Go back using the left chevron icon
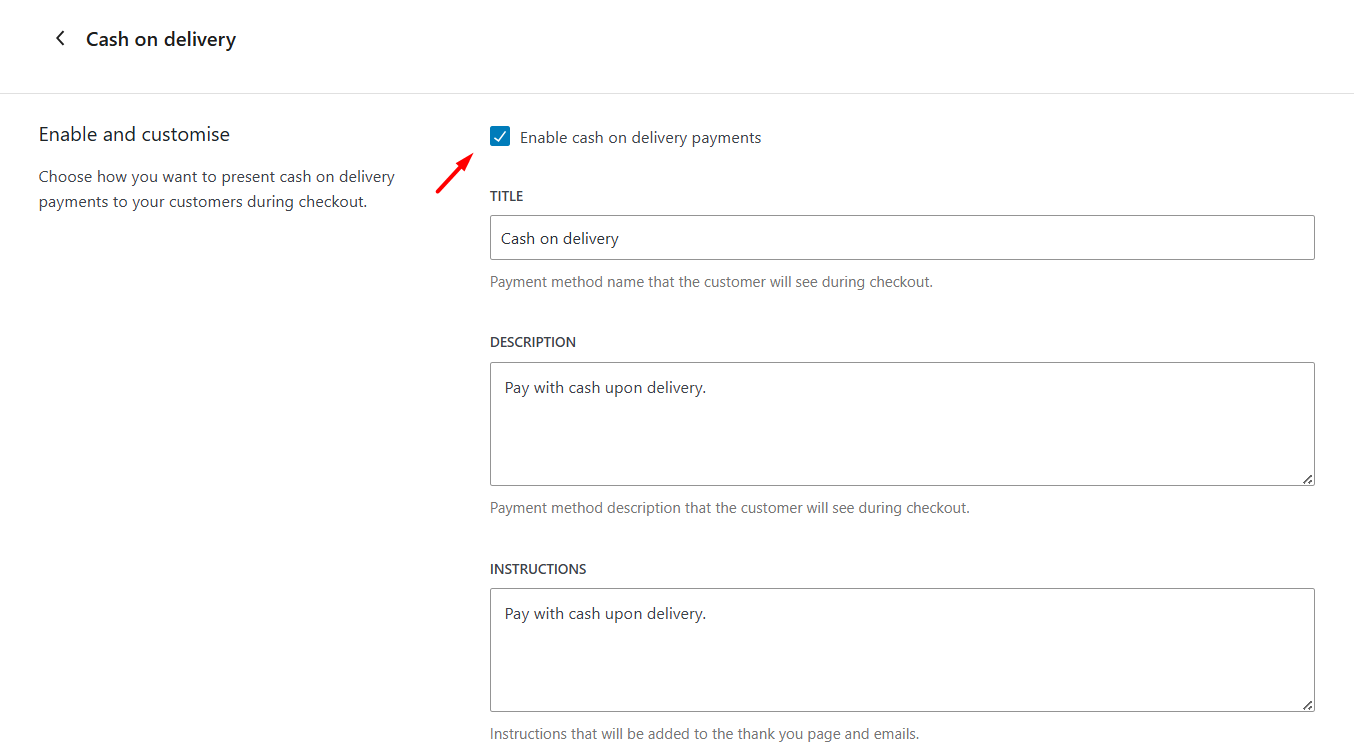This screenshot has width=1354, height=756. pyautogui.click(x=60, y=39)
